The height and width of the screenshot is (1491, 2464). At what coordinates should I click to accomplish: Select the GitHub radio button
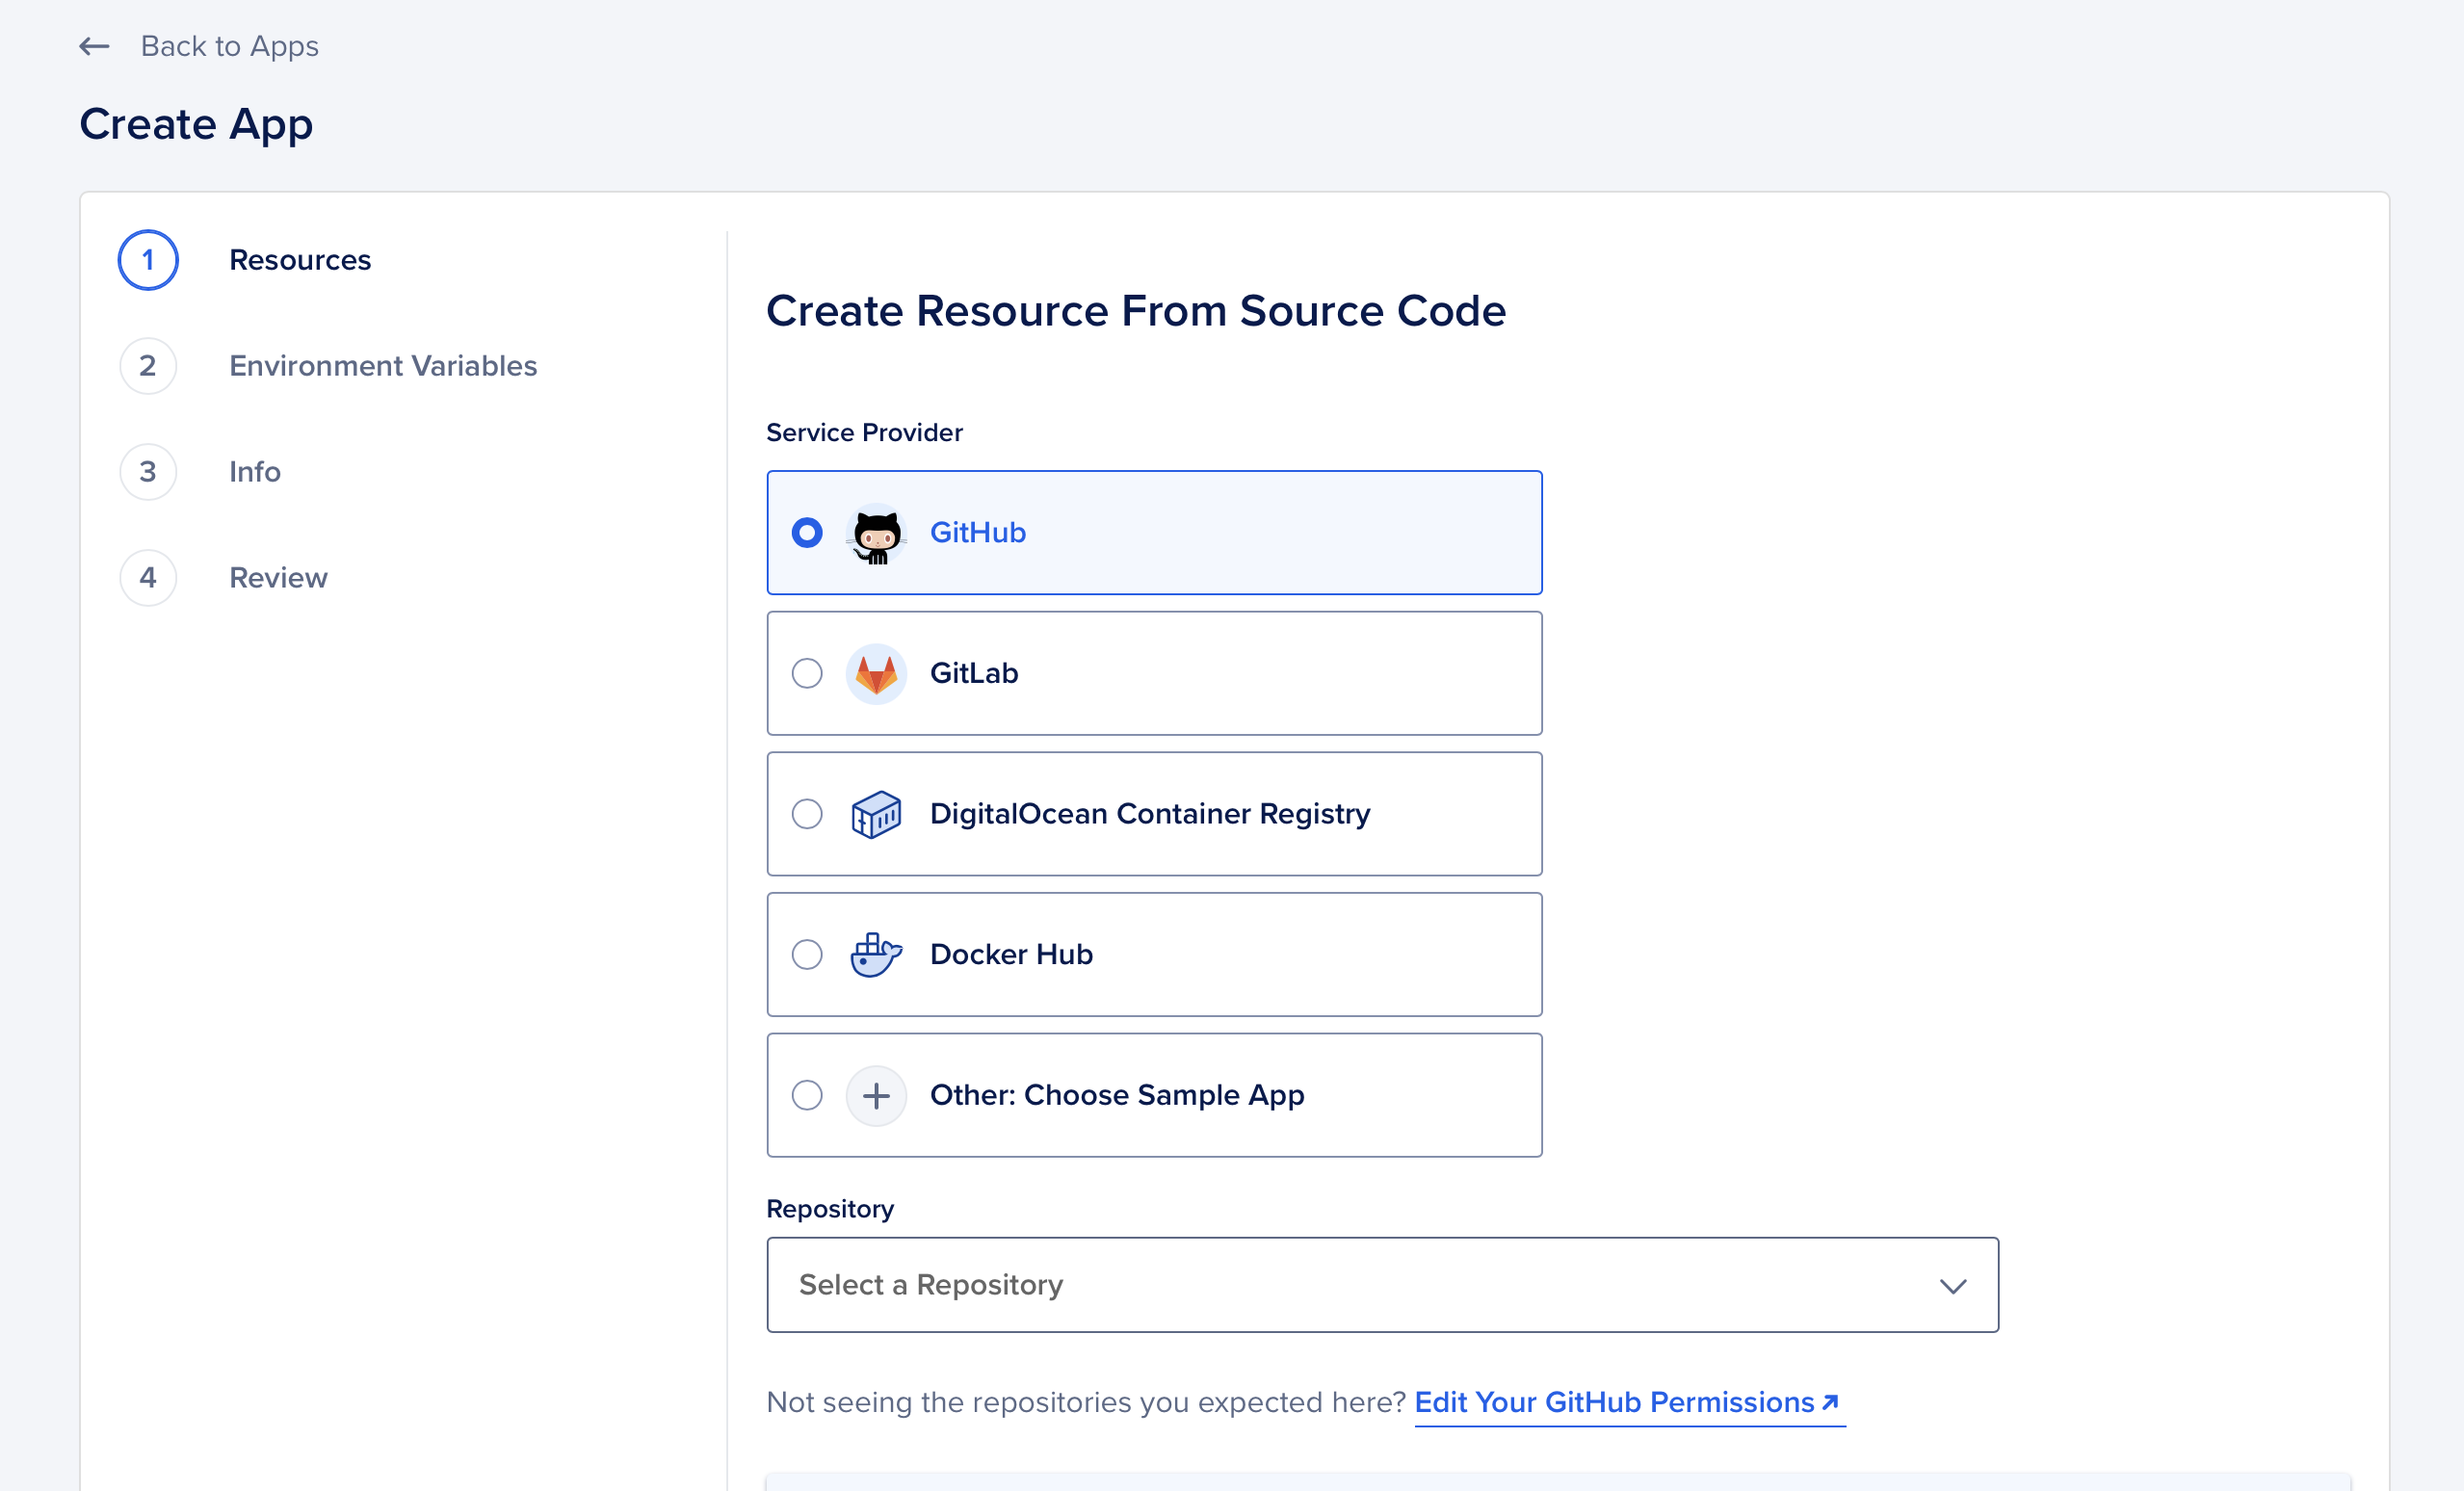click(807, 533)
